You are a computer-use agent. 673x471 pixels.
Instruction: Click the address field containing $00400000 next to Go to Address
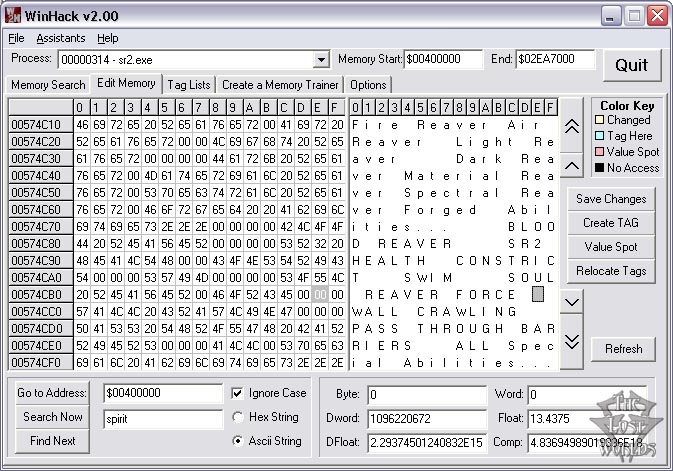point(163,393)
